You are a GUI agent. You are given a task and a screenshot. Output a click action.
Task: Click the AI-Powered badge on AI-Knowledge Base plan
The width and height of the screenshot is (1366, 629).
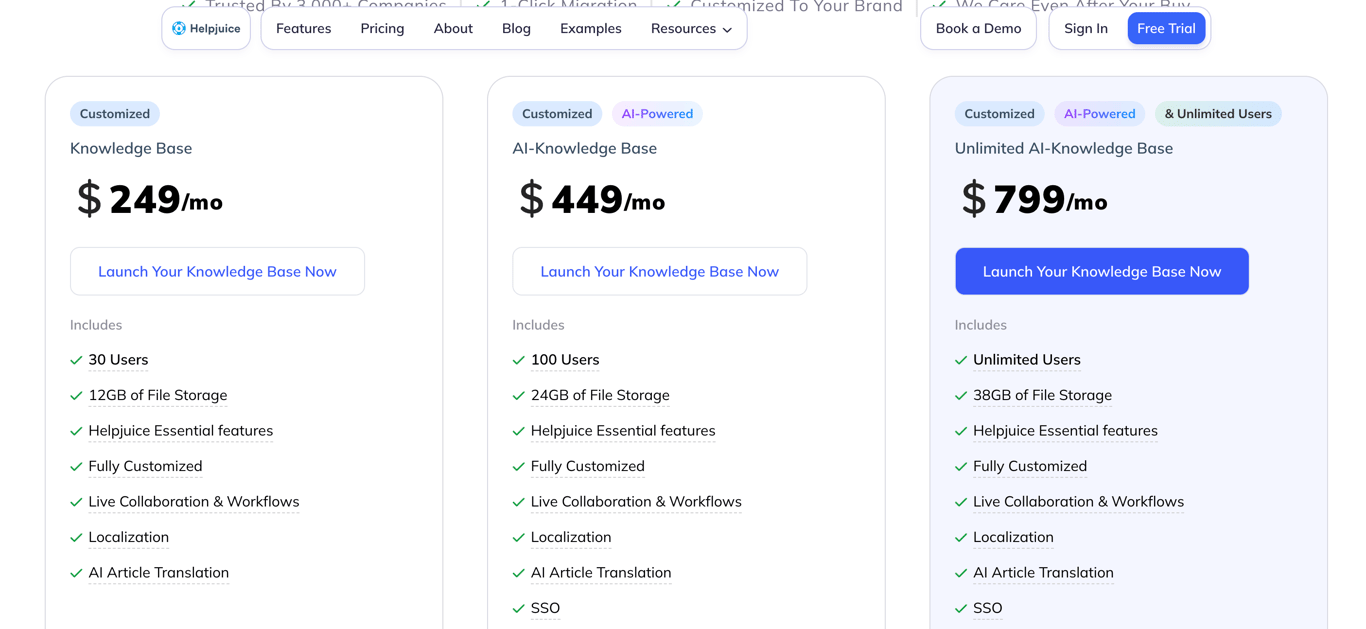coord(657,114)
